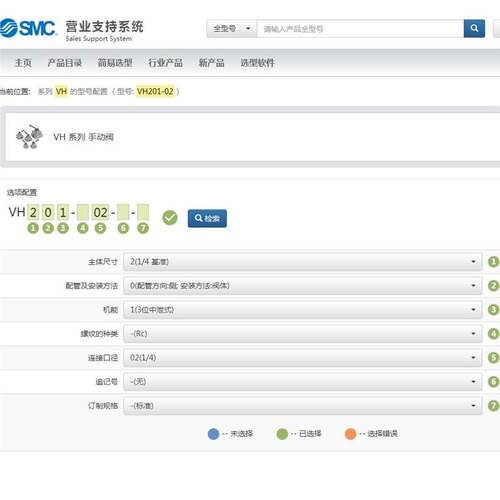Viewport: 500px width, 500px height.
Task: Open 行业产品 menu item
Action: pyautogui.click(x=166, y=63)
